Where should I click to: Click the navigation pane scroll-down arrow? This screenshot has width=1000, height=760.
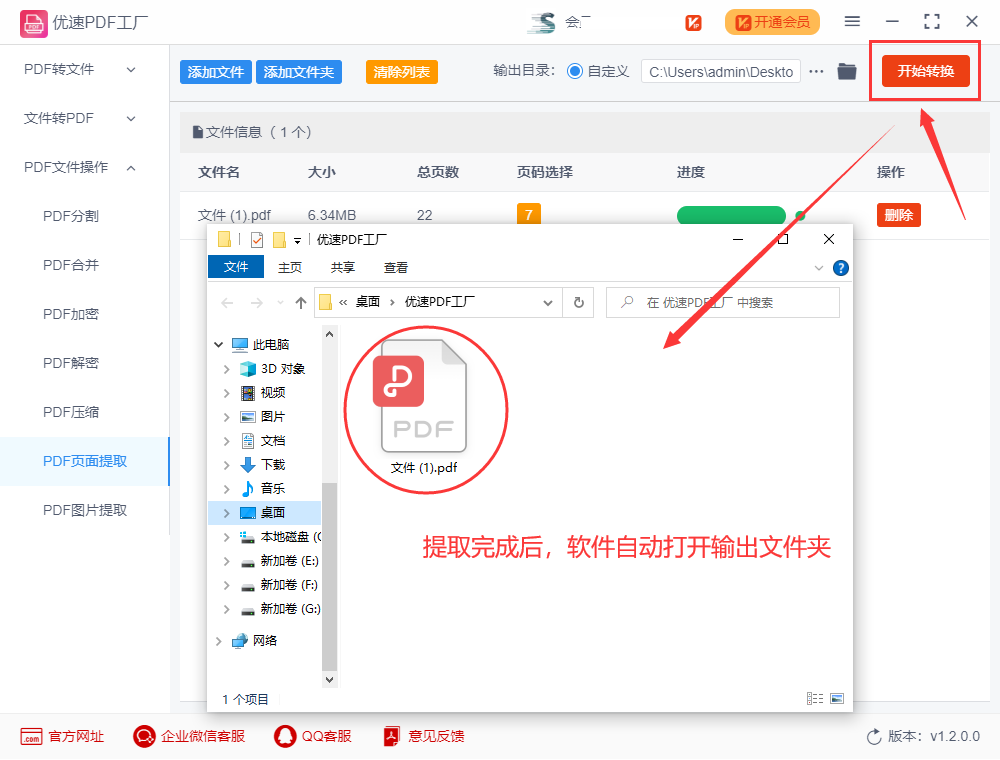(329, 680)
